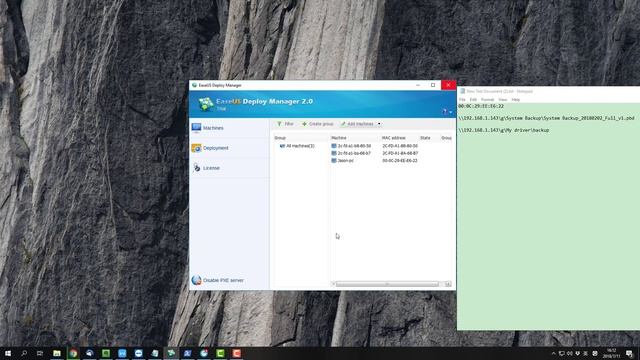Click the horizontal scrollbar in machine list
The width and height of the screenshot is (640, 360).
tap(387, 284)
